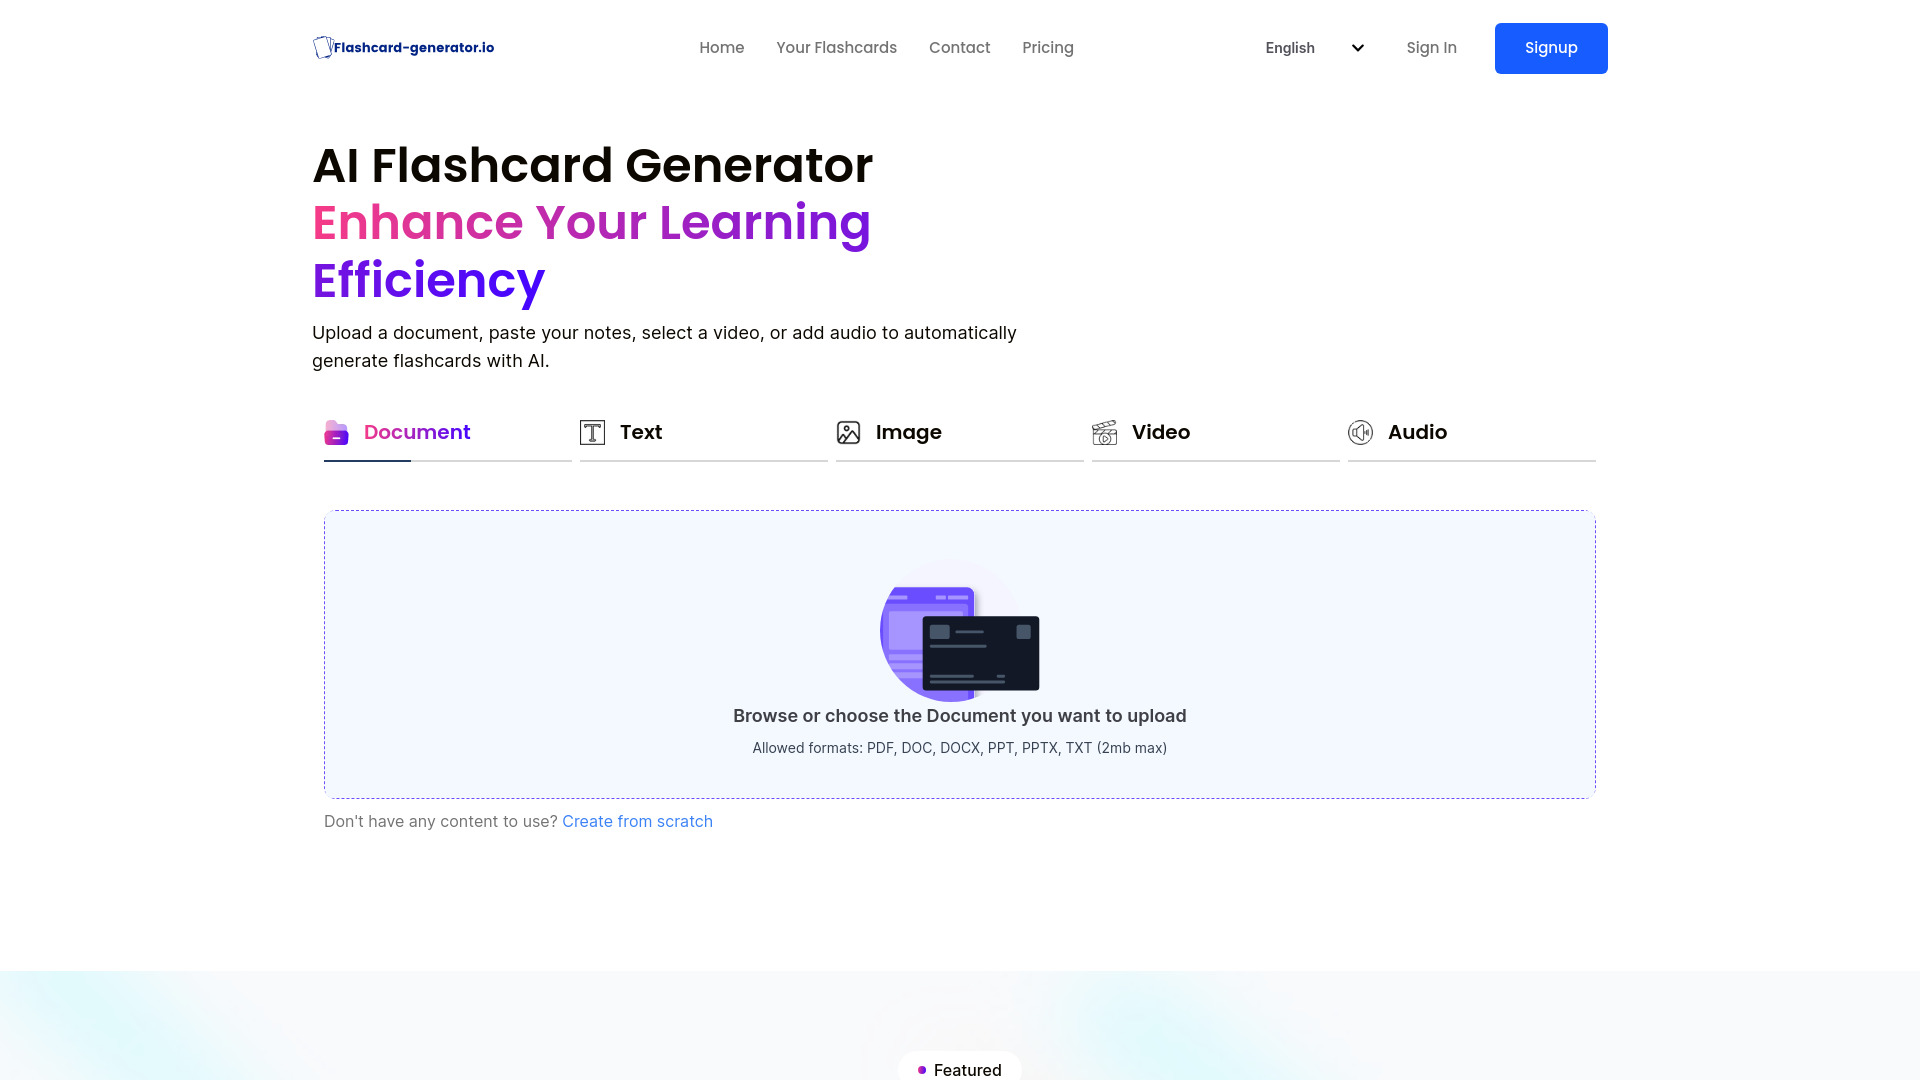Click the dropdown chevron next to English
Image resolution: width=1920 pixels, height=1080 pixels.
click(x=1357, y=47)
